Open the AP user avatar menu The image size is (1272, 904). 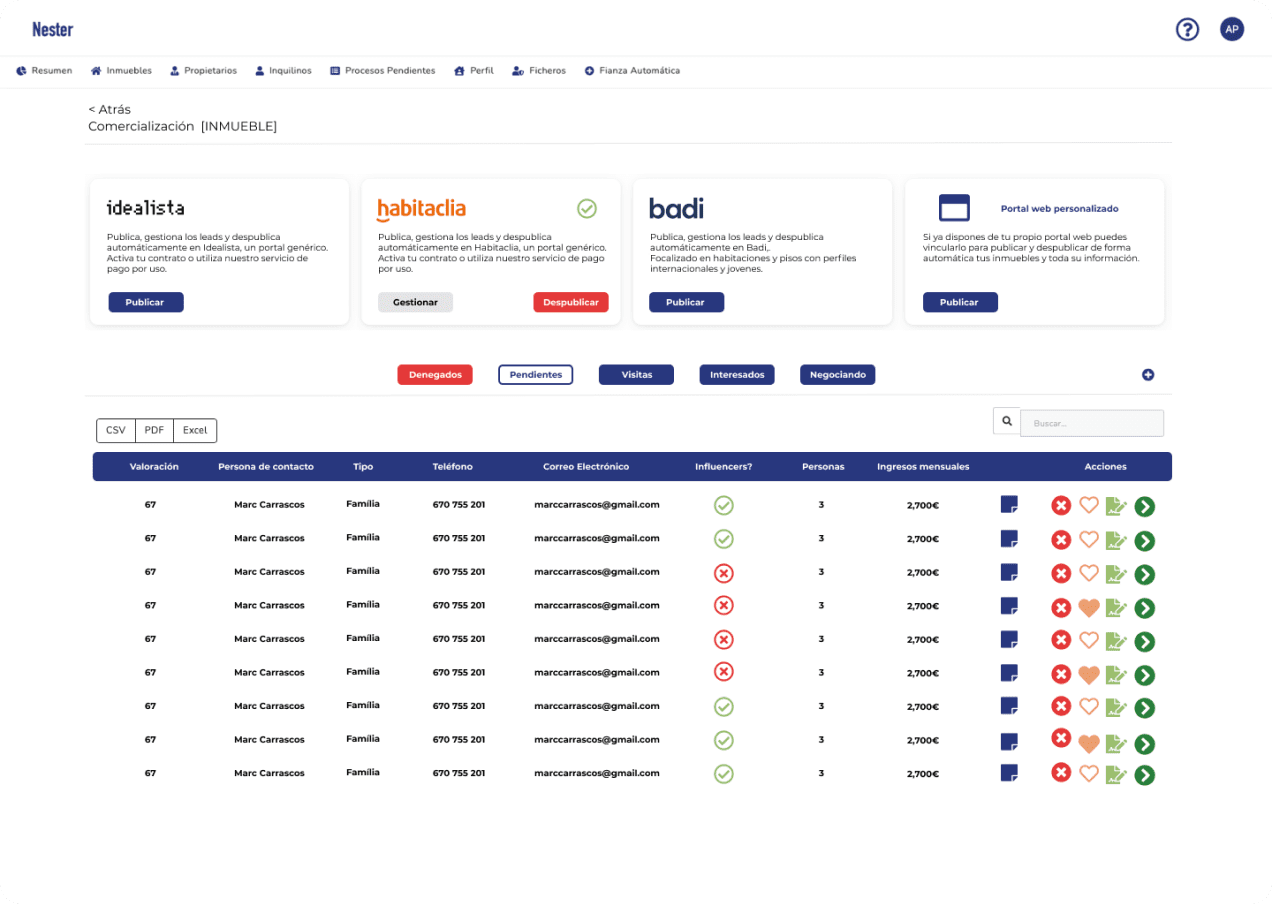[1232, 29]
